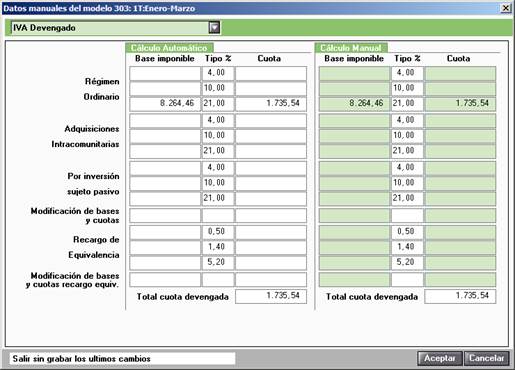Click manual Modificación de bases y cuotas tipo
515x370 pixels.
(x=407, y=215)
